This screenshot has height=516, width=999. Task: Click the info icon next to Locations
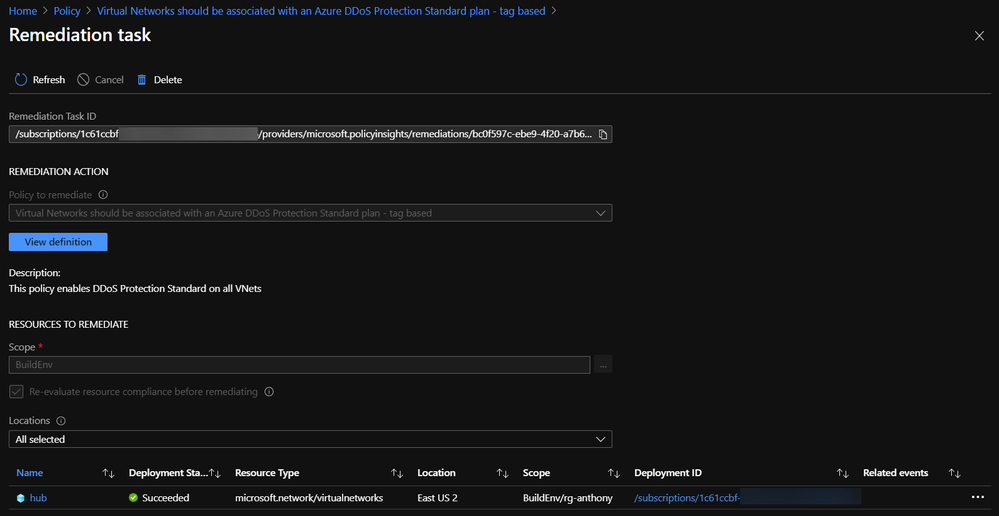coord(61,422)
